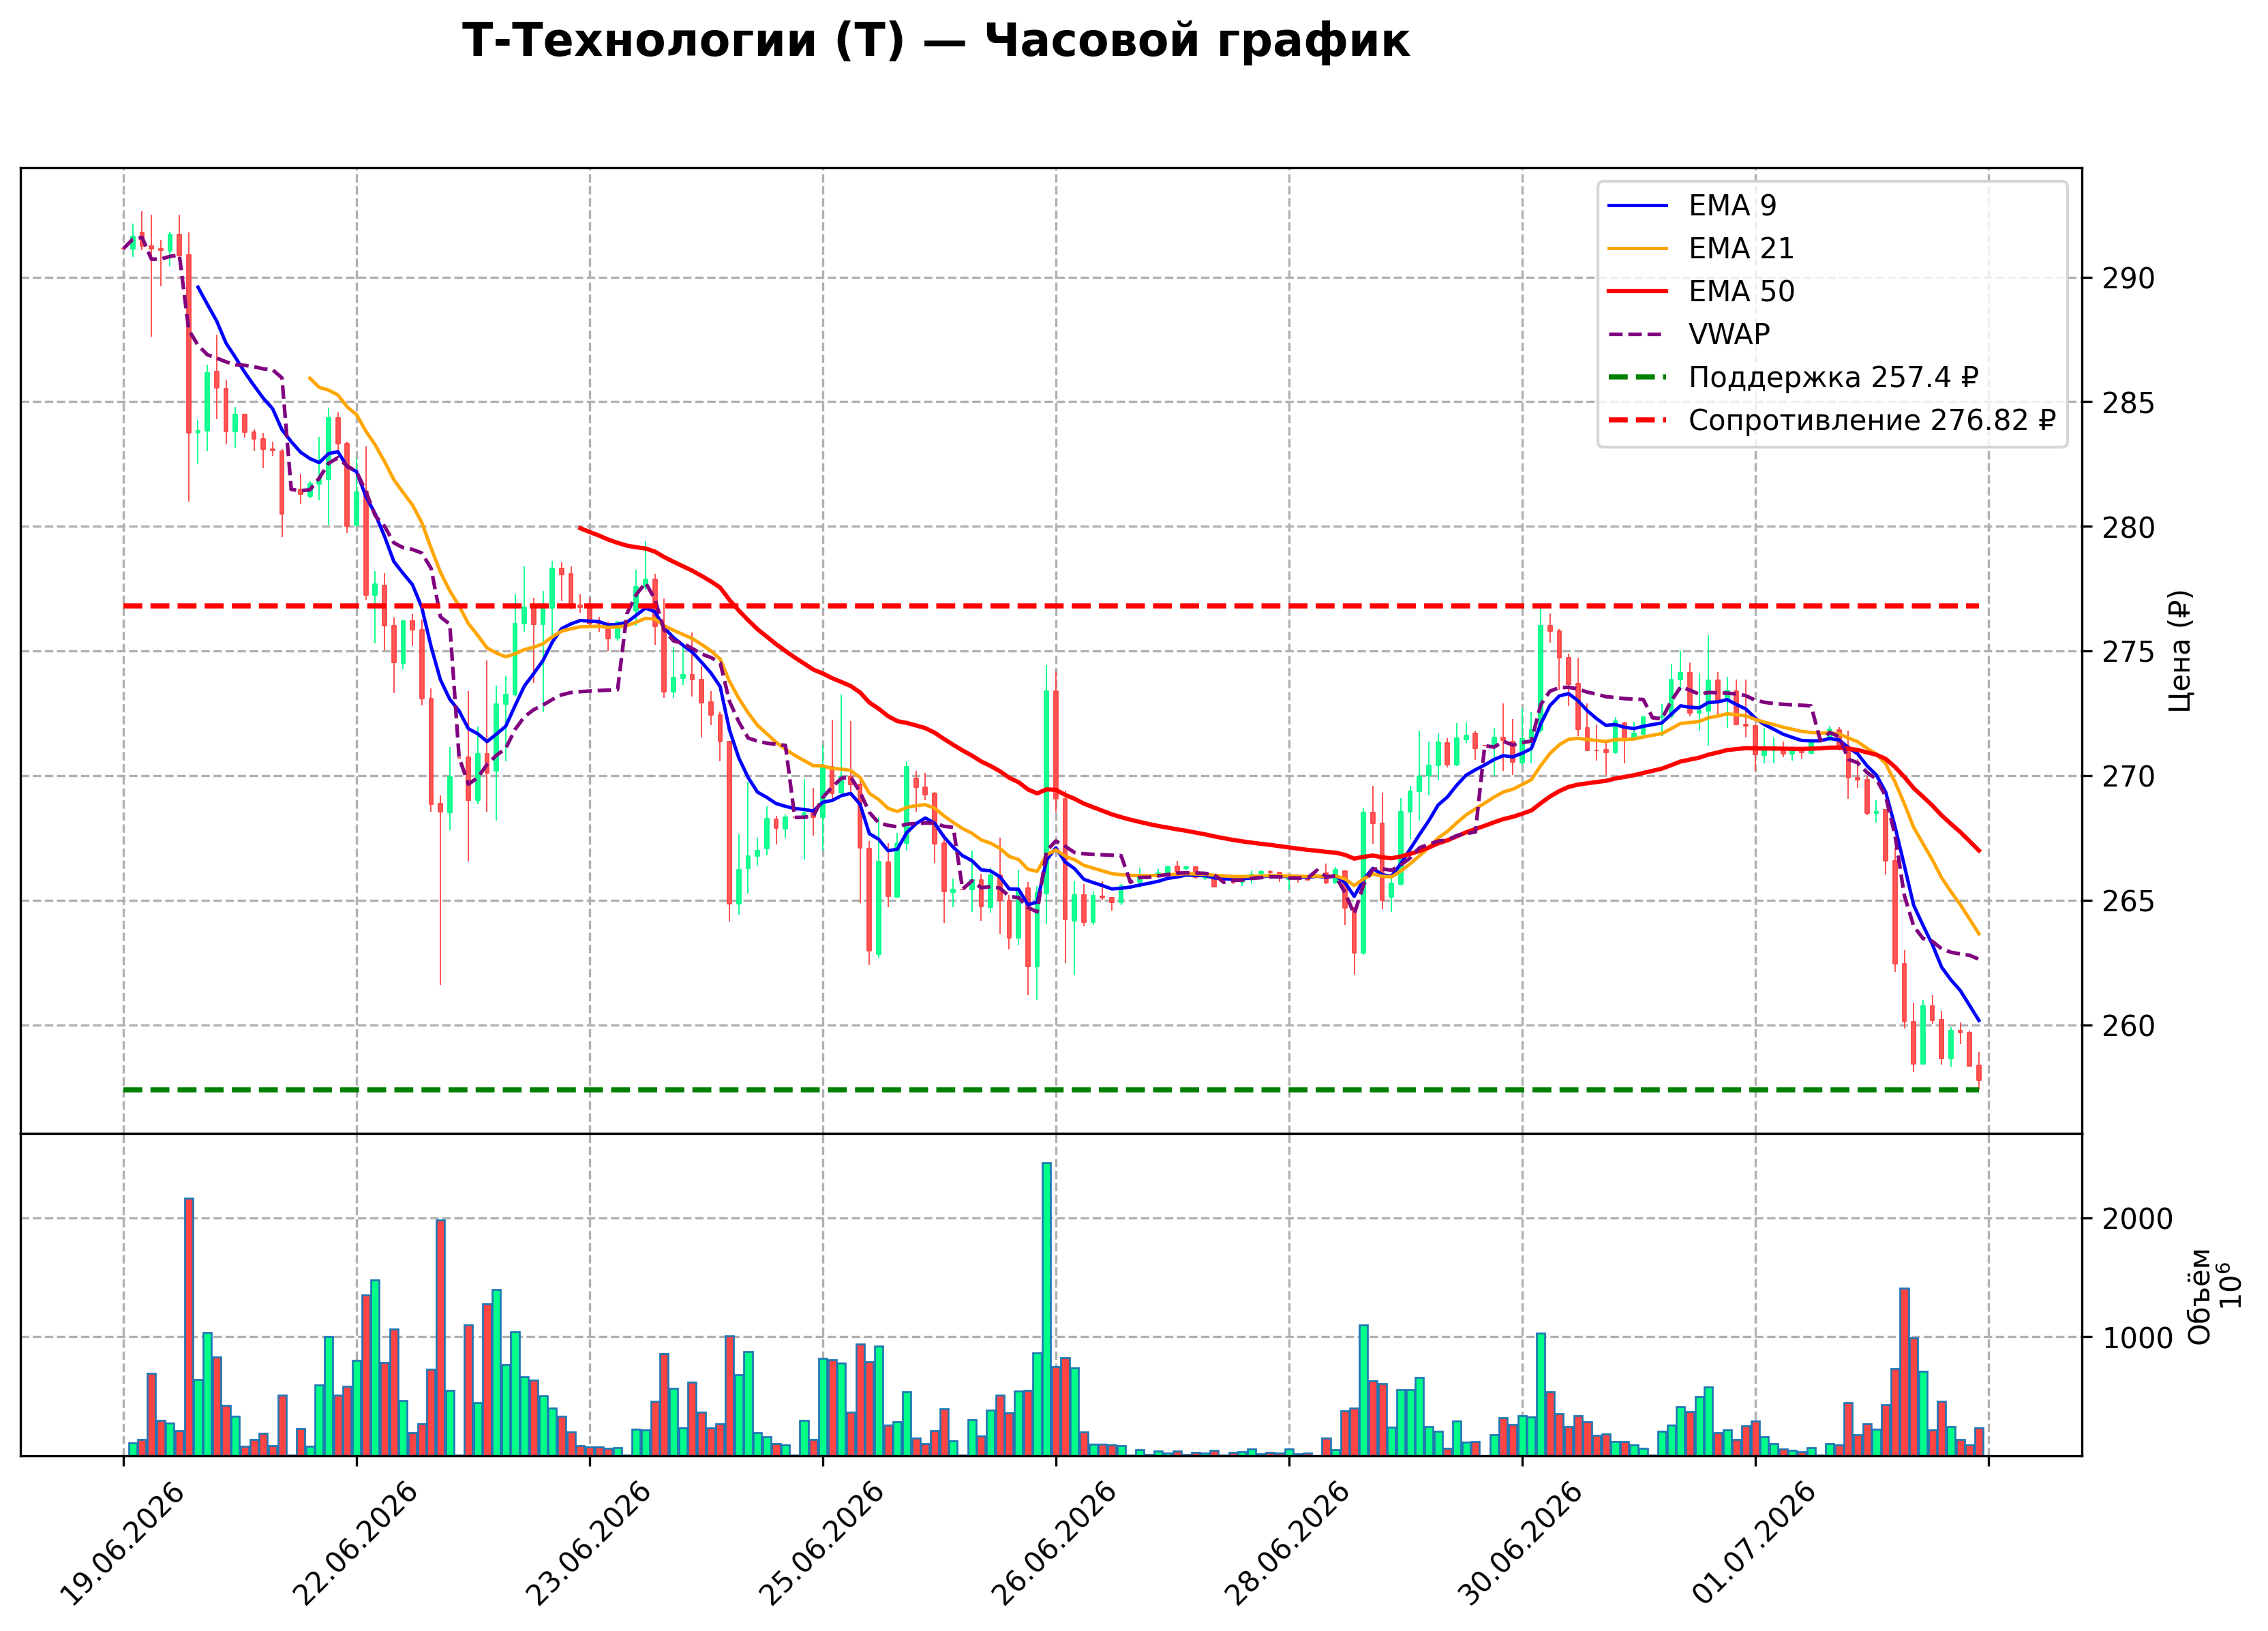The image size is (2268, 1631).
Task: Click the 26.06.2026 date axis label
Action: coord(1054,1544)
